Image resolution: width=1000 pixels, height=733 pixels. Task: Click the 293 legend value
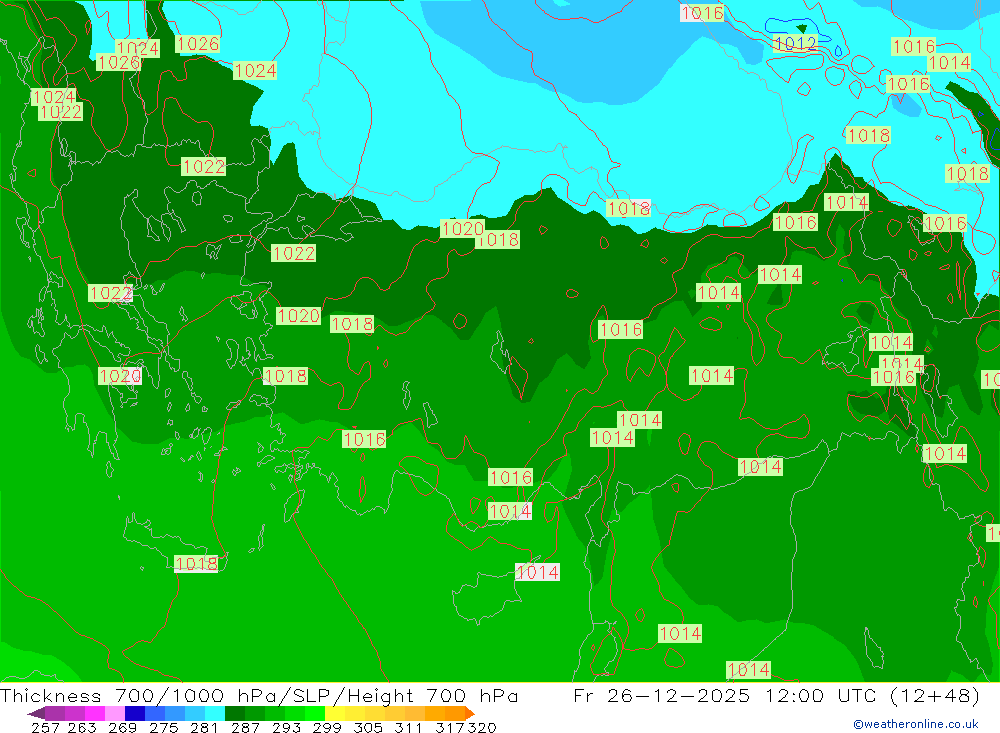286,727
